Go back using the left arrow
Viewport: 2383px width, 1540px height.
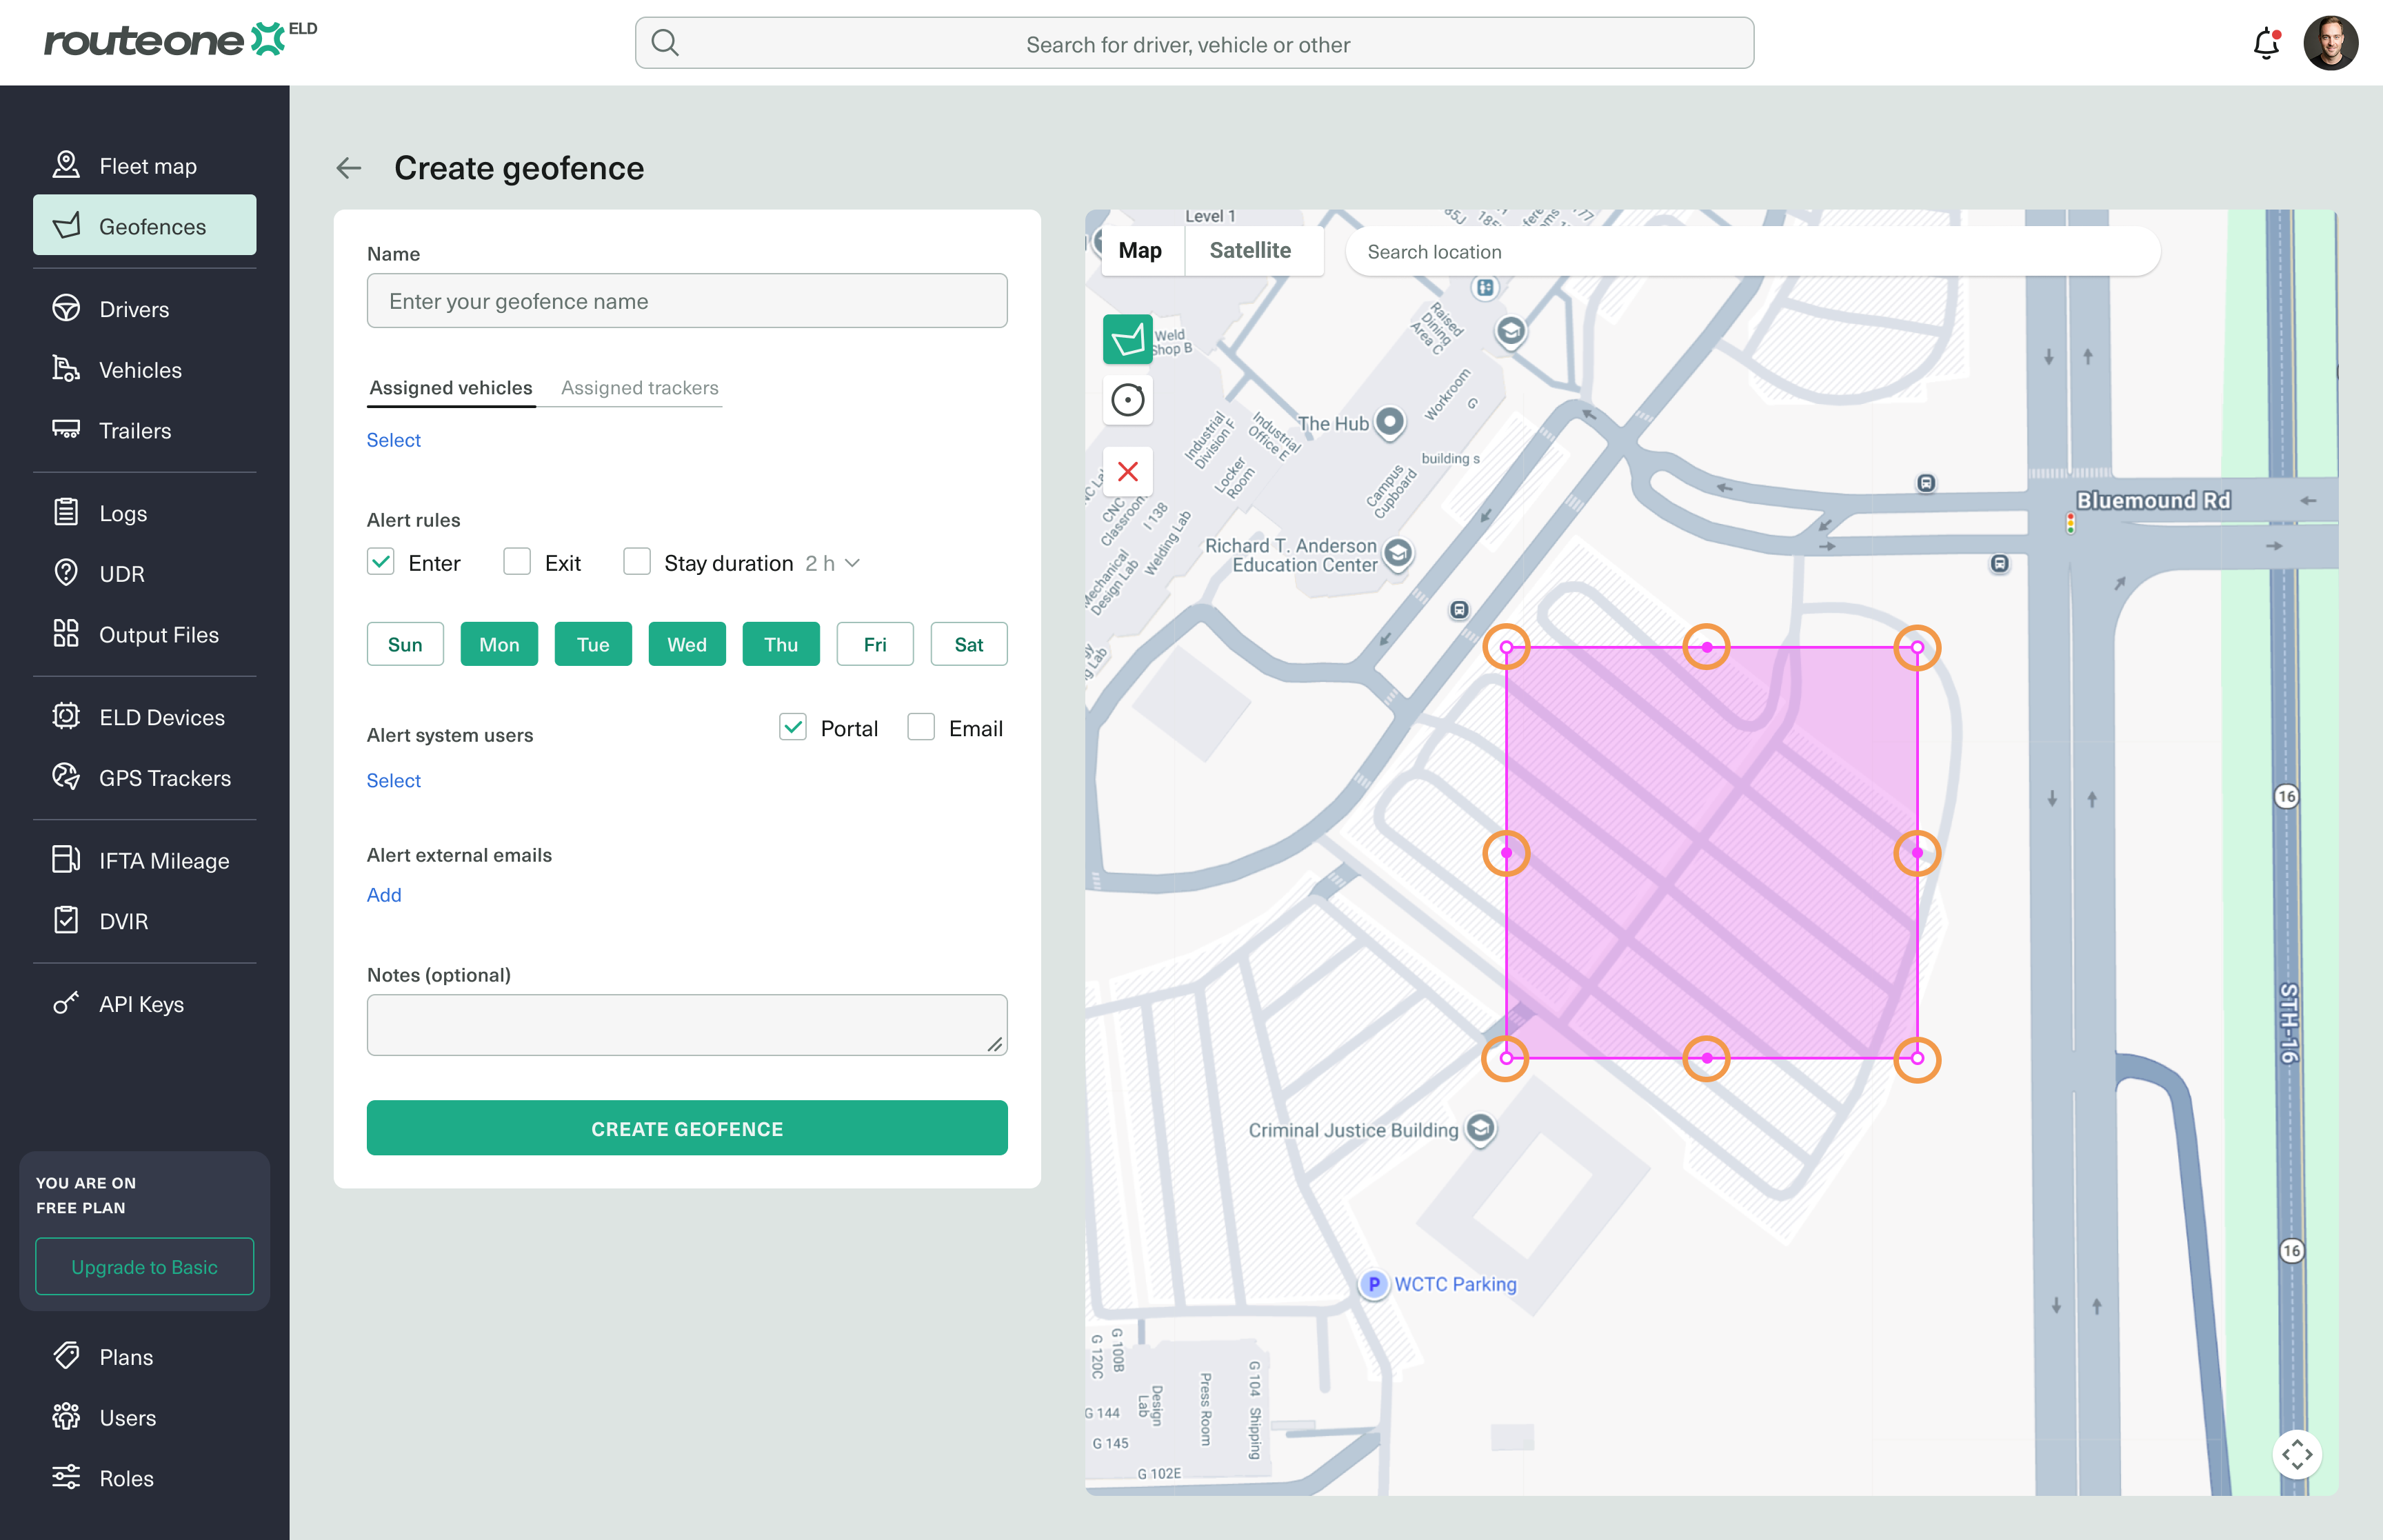point(349,168)
